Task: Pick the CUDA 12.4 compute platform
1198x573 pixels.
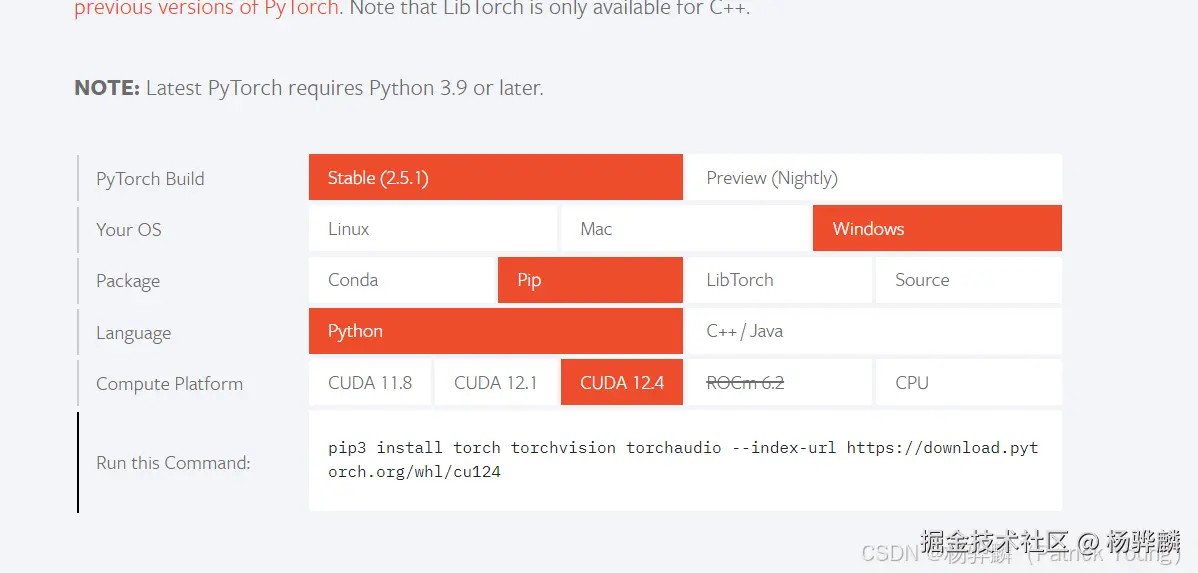Action: [x=622, y=383]
